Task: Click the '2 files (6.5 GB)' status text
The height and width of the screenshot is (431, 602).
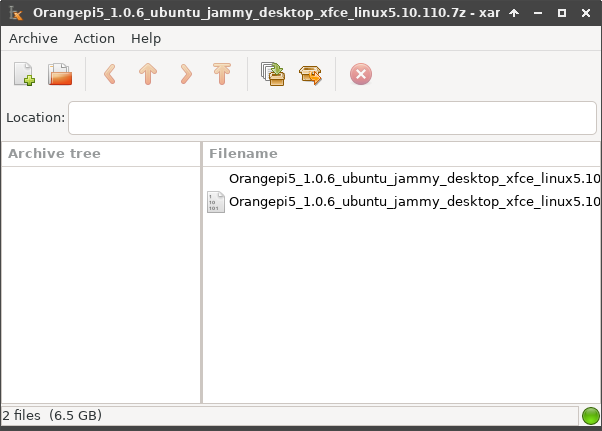Action: (x=52, y=415)
